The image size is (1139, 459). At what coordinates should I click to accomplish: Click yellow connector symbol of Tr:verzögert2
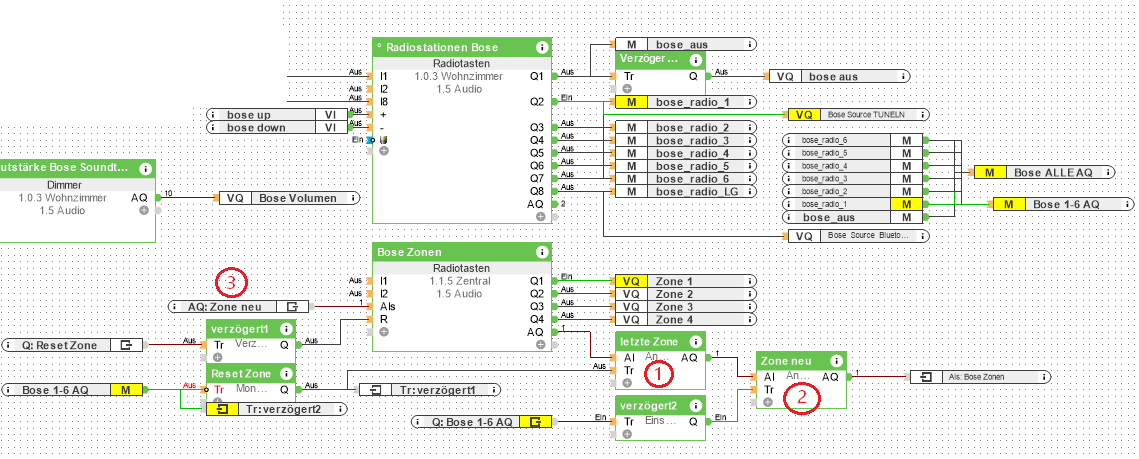(222, 409)
